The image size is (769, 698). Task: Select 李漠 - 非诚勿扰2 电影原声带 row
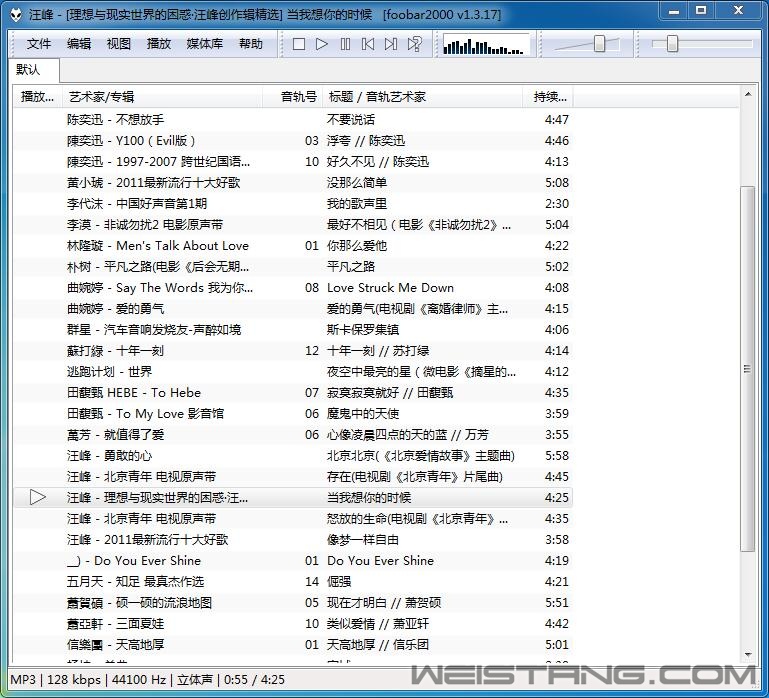293,225
